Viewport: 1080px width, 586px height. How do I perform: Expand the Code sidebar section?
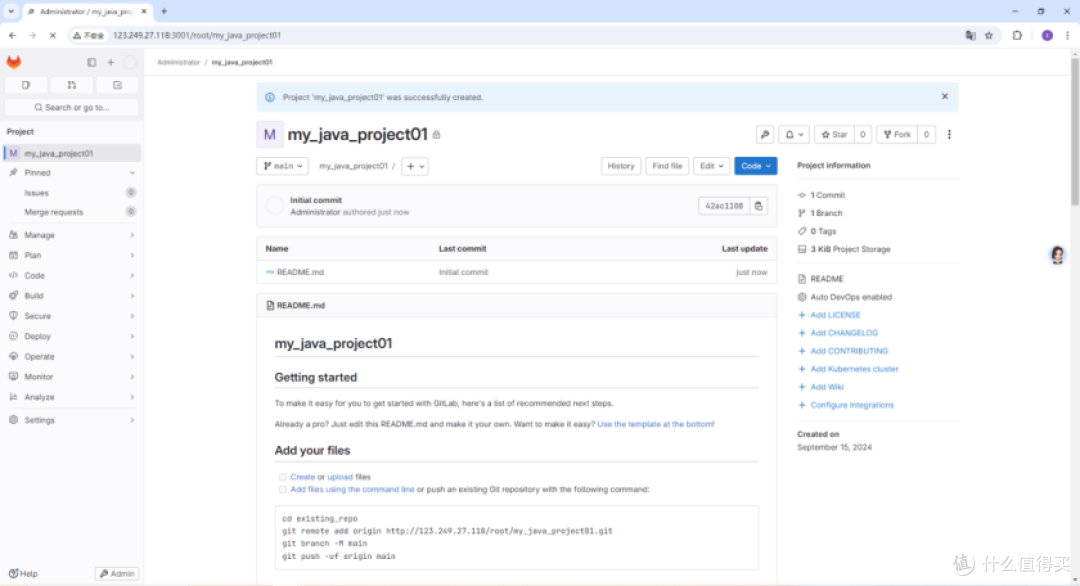(x=72, y=275)
